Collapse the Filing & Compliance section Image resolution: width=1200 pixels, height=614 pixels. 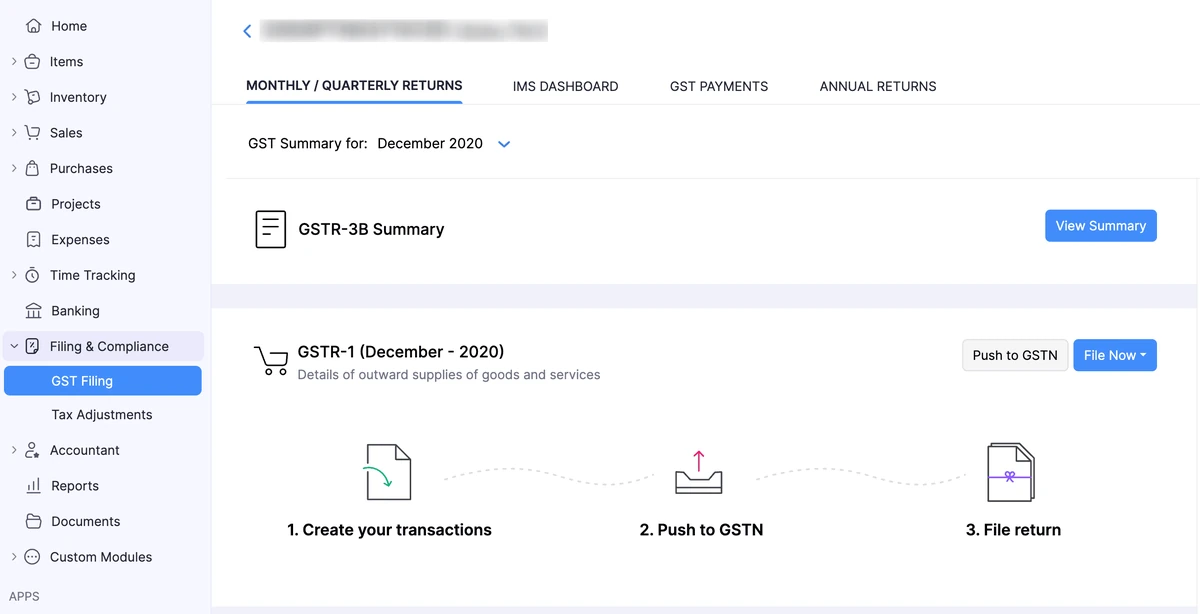tap(14, 346)
